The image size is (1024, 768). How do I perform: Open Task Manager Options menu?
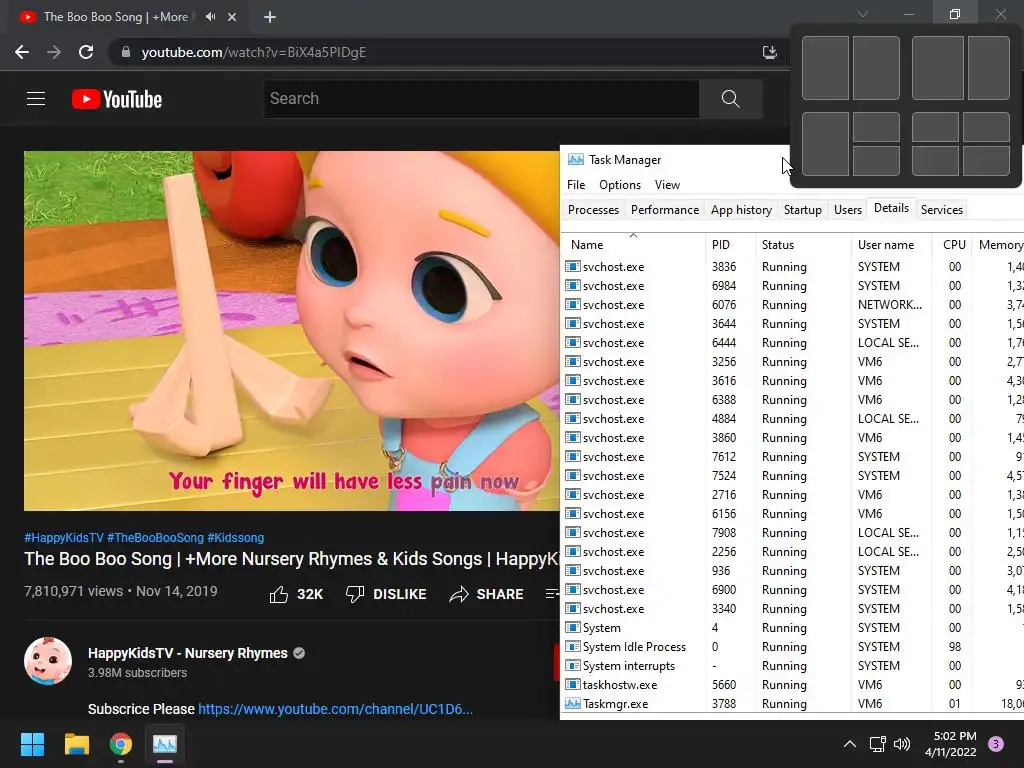tap(620, 185)
